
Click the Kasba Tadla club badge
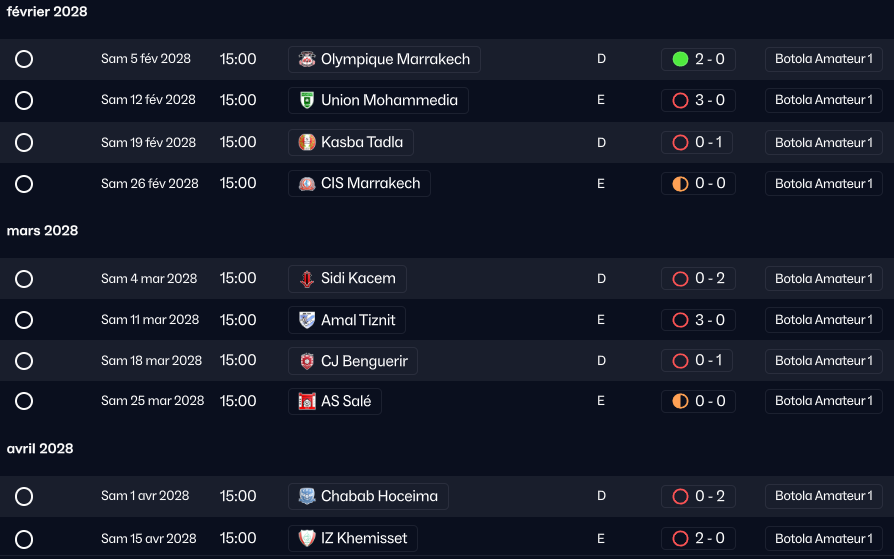coord(307,142)
